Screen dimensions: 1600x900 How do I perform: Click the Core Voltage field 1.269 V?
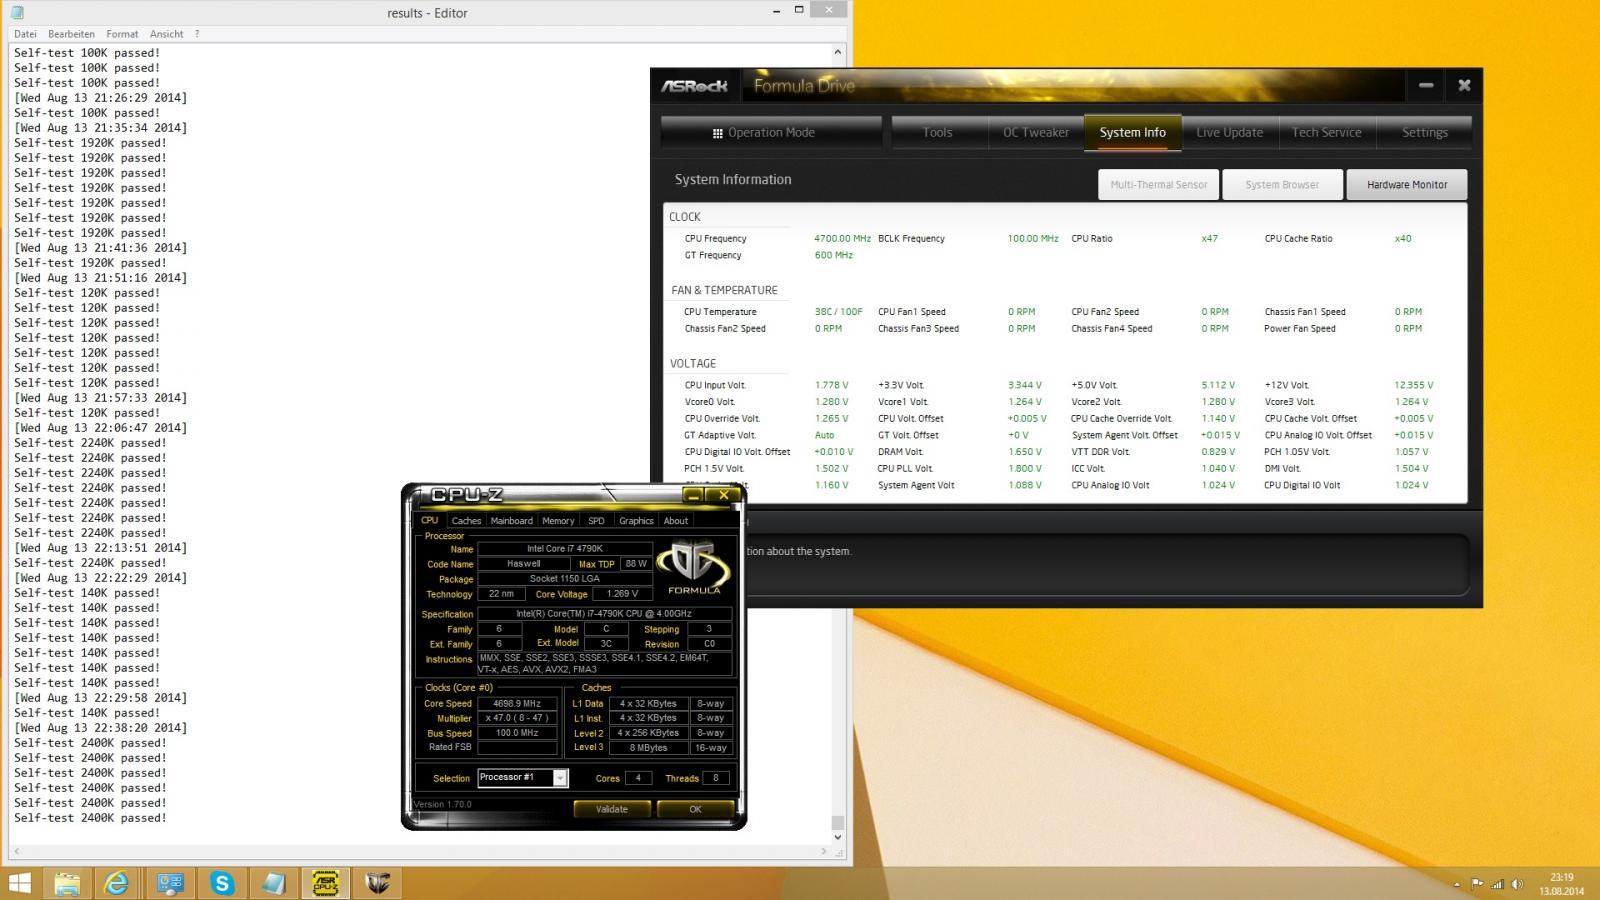click(621, 594)
